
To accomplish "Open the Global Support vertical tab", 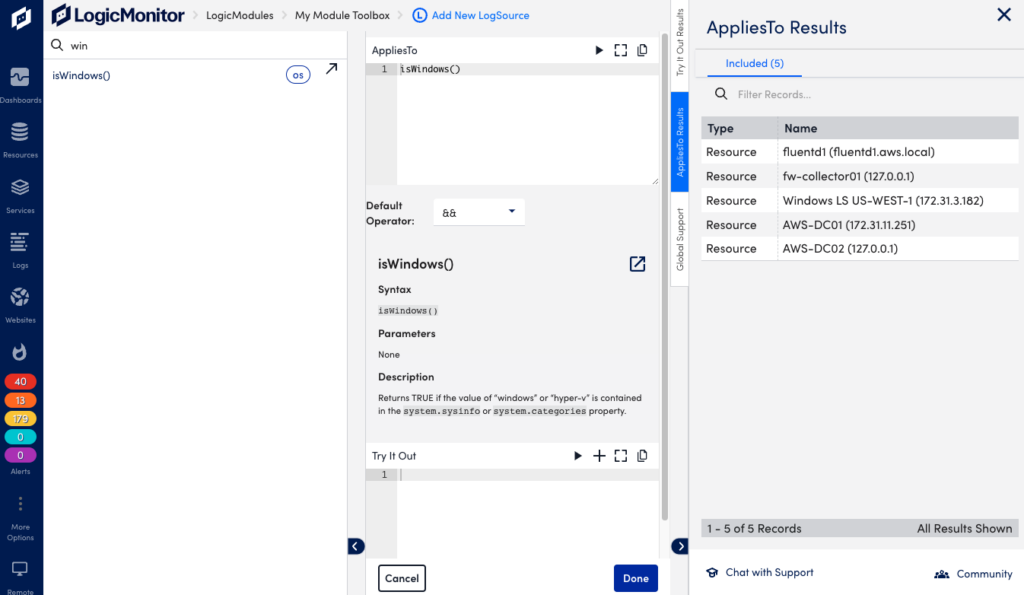I will click(x=680, y=239).
